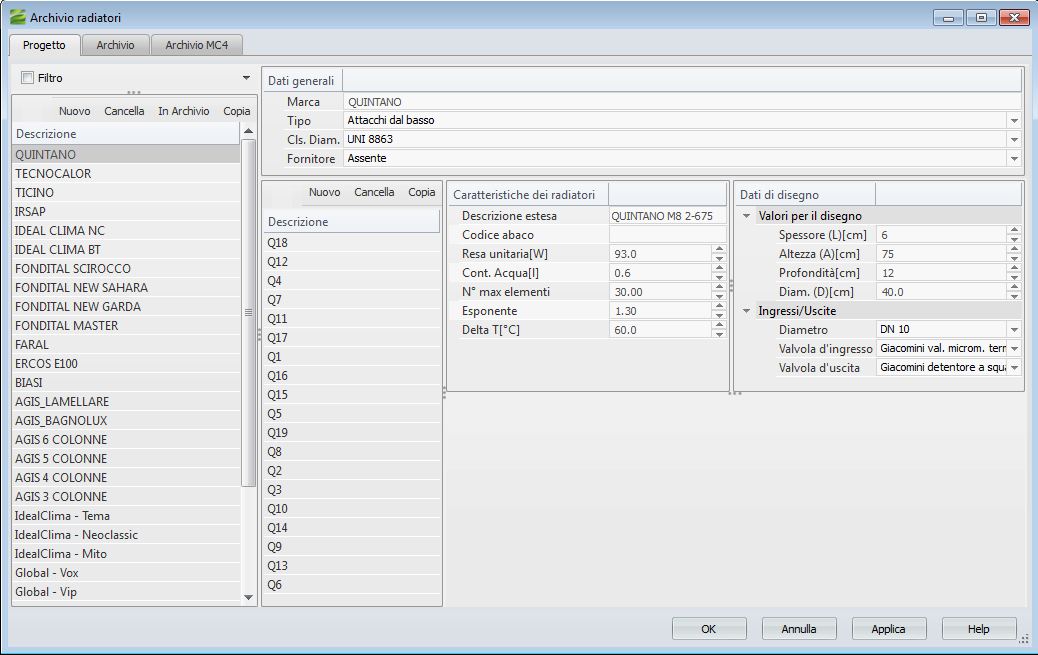The width and height of the screenshot is (1038, 655).
Task: Click the Annulla button
Action: click(x=798, y=629)
